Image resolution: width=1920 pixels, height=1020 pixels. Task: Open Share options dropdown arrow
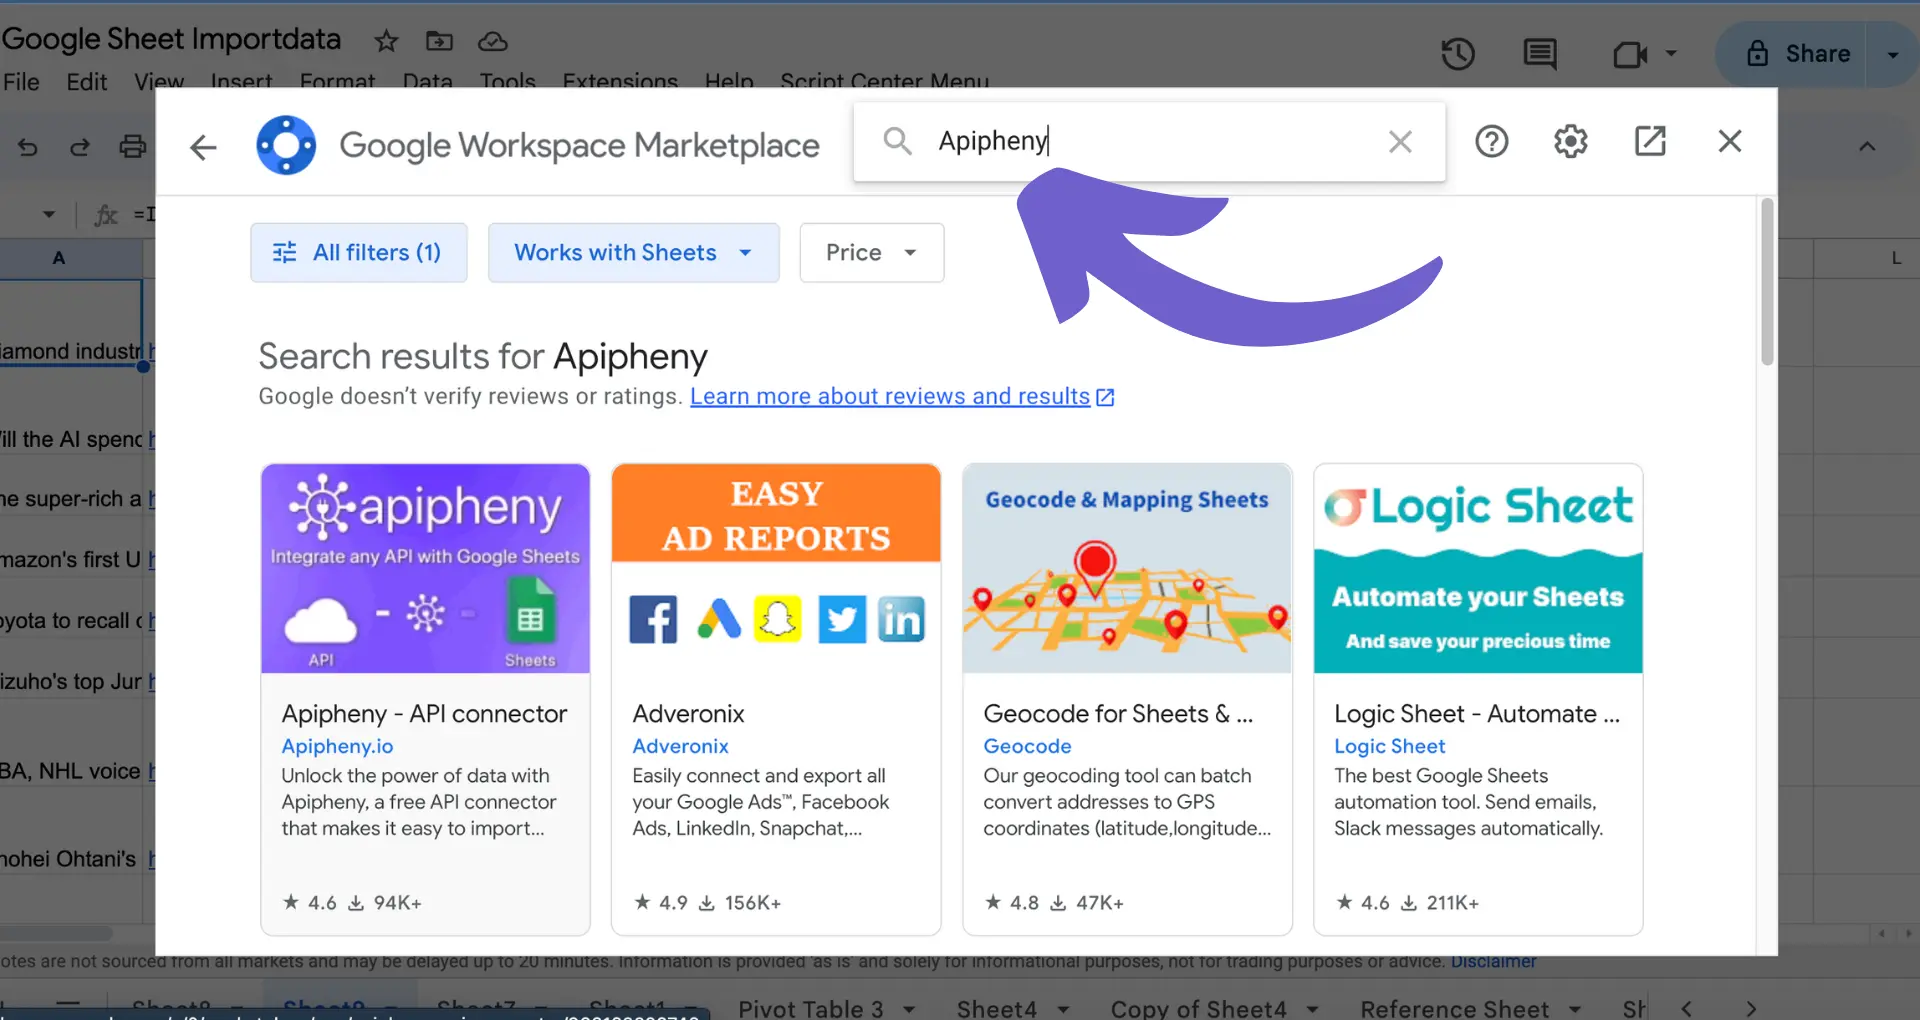1892,54
